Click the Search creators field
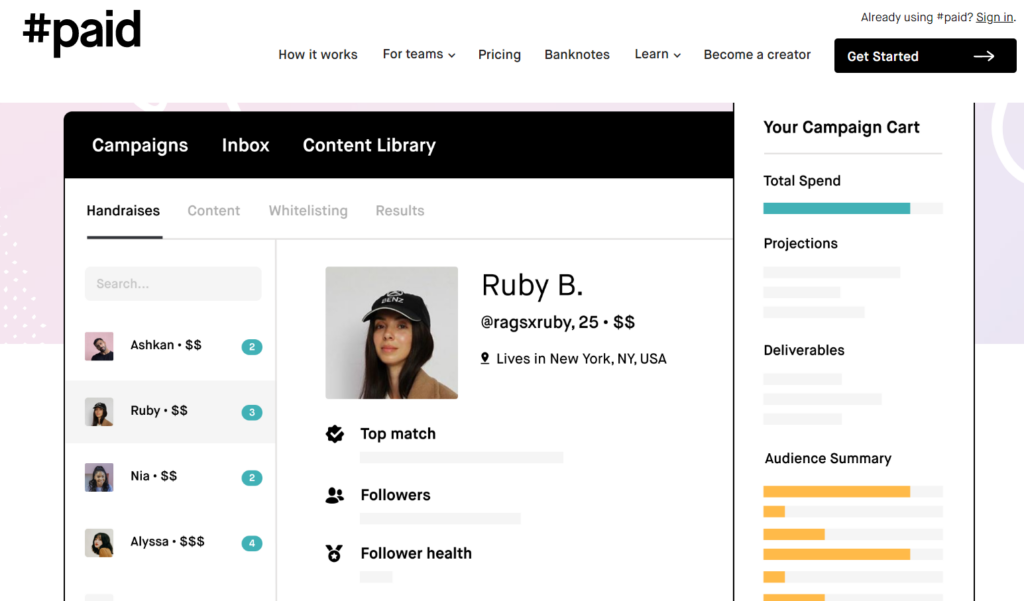Screen dimensions: 1024x601 (173, 284)
